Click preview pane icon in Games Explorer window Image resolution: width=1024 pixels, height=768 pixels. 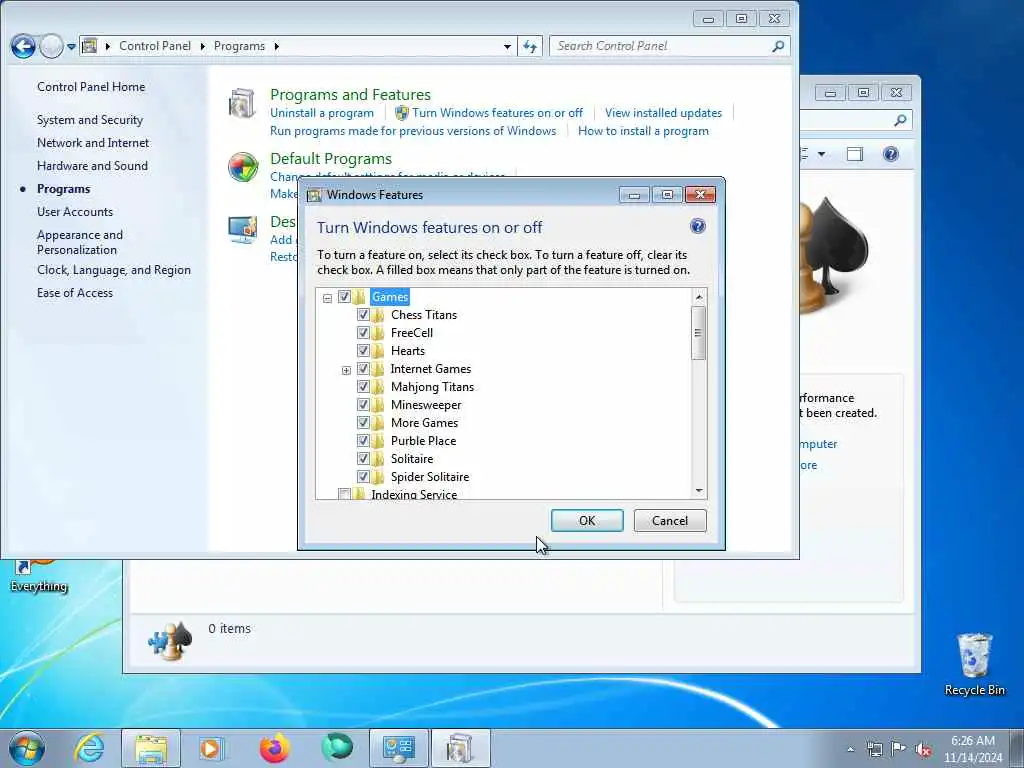coord(854,154)
